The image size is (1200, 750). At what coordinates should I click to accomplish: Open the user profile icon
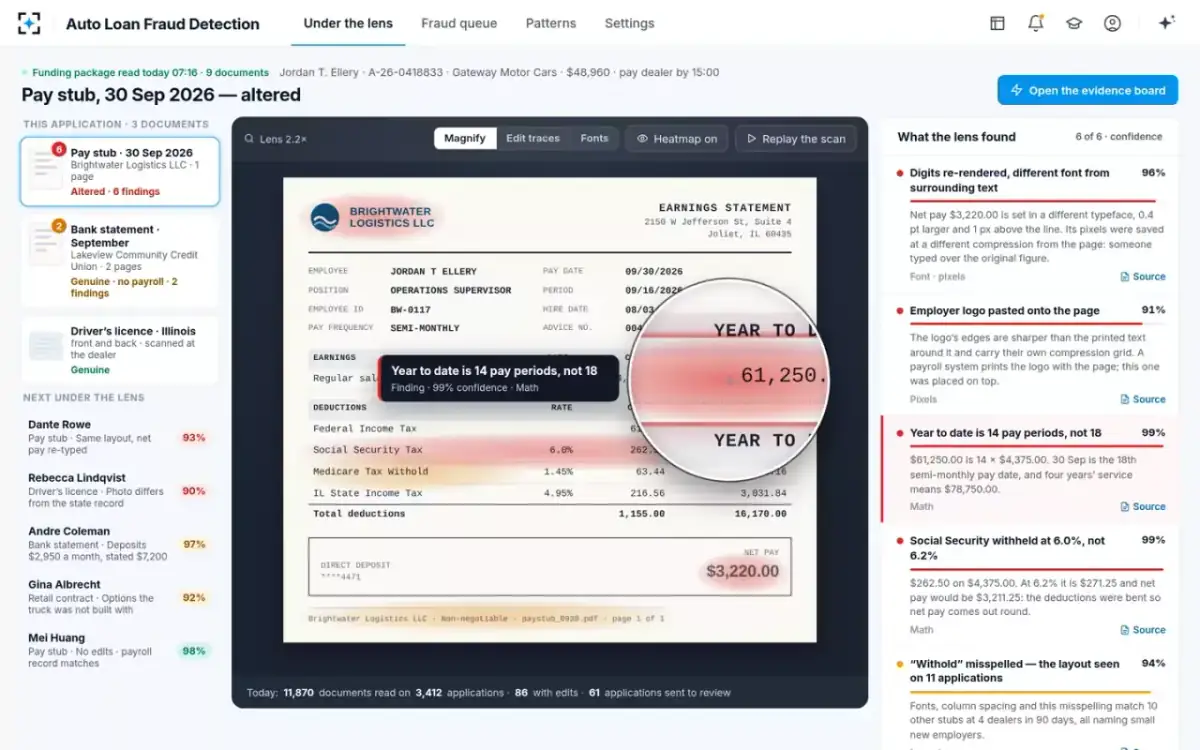[x=1112, y=23]
